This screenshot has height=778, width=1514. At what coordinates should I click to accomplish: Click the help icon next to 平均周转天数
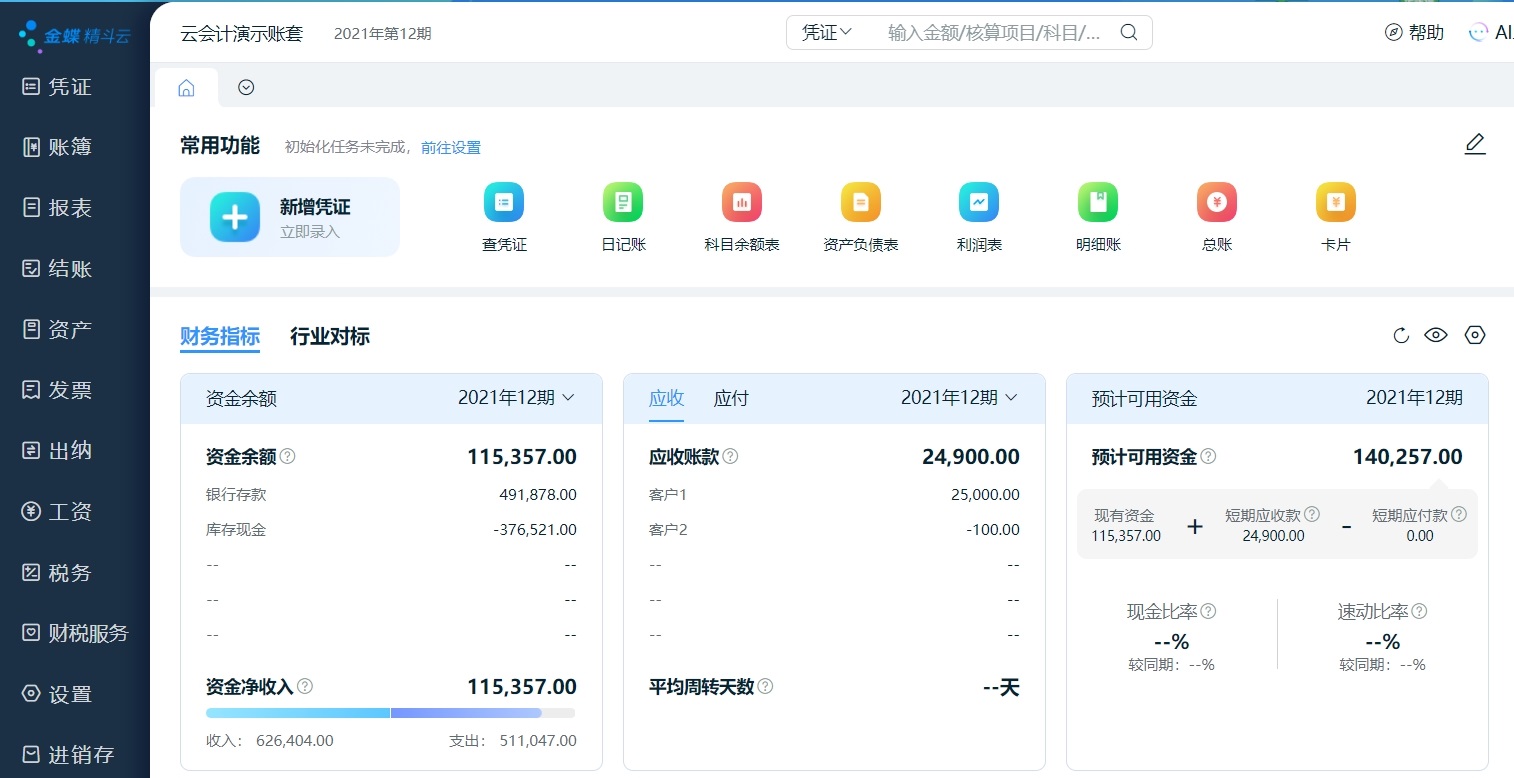765,686
